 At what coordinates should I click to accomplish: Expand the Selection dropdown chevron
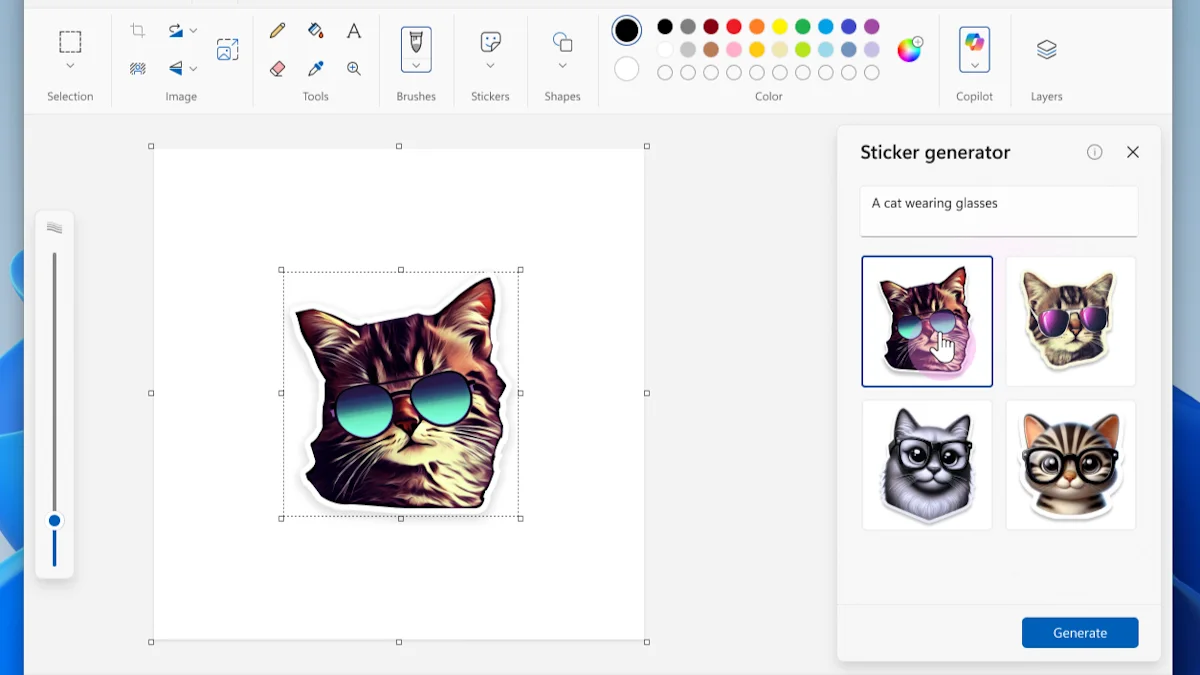coord(70,66)
